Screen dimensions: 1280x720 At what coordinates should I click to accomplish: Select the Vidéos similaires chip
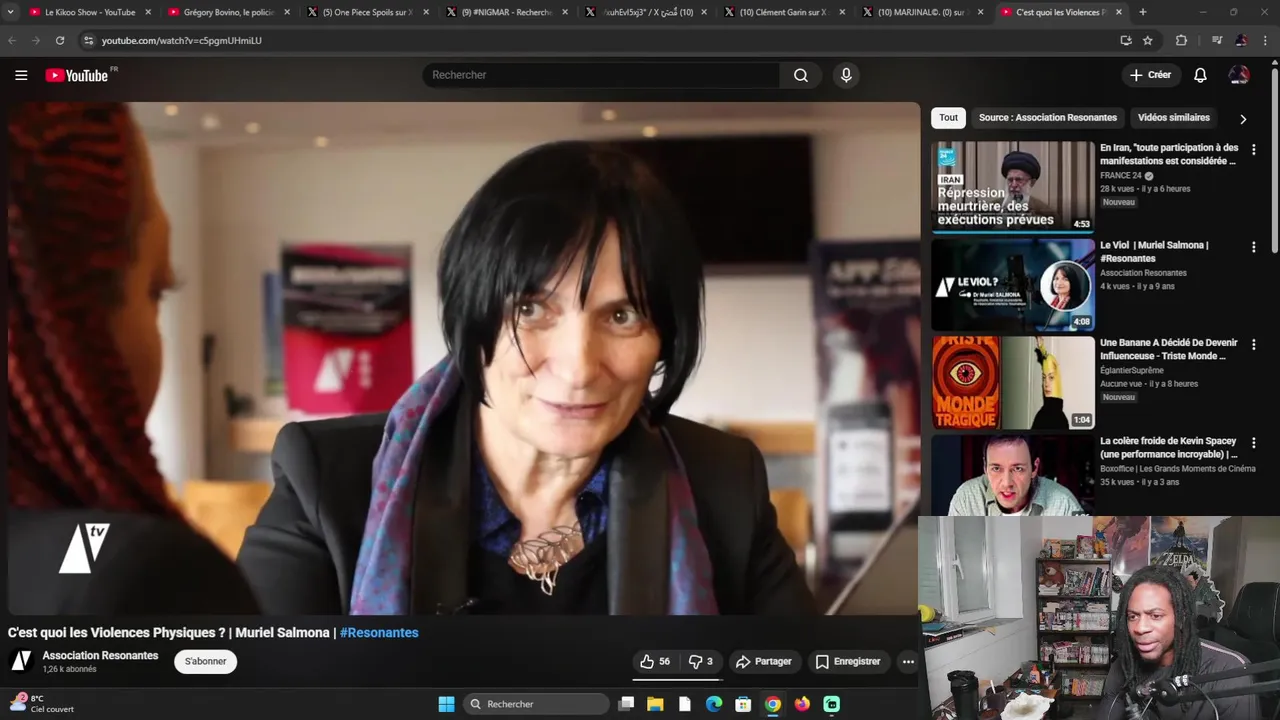(1174, 117)
